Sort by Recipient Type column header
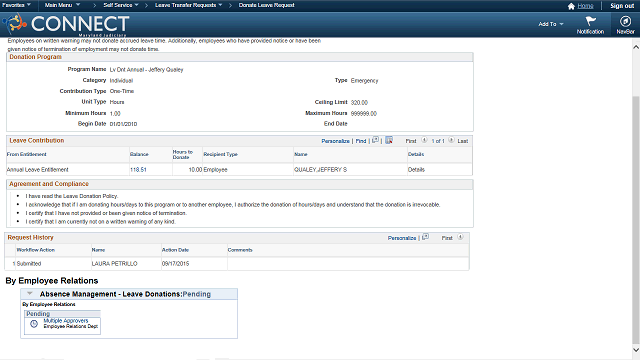This screenshot has width=640, height=360. tap(220, 154)
